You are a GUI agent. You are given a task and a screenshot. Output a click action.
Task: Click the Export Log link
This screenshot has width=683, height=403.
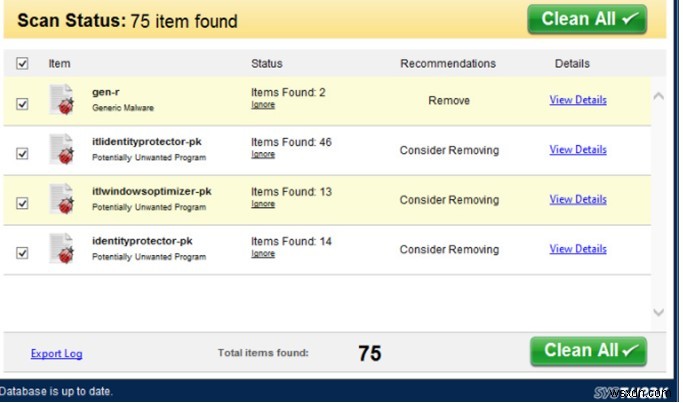click(56, 353)
